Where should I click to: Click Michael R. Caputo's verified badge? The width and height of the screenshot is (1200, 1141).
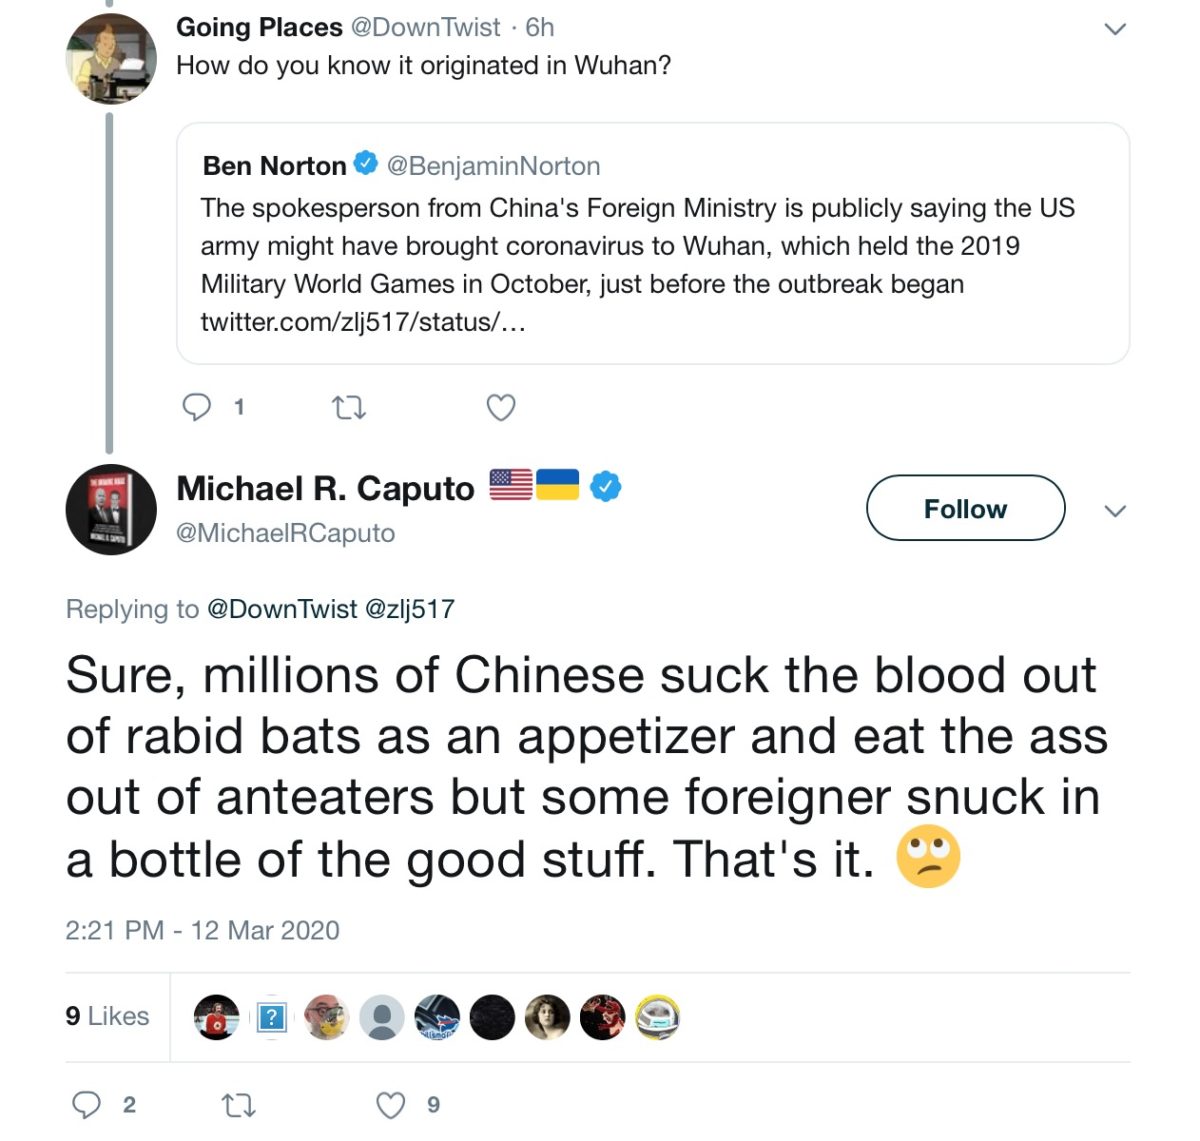click(605, 487)
